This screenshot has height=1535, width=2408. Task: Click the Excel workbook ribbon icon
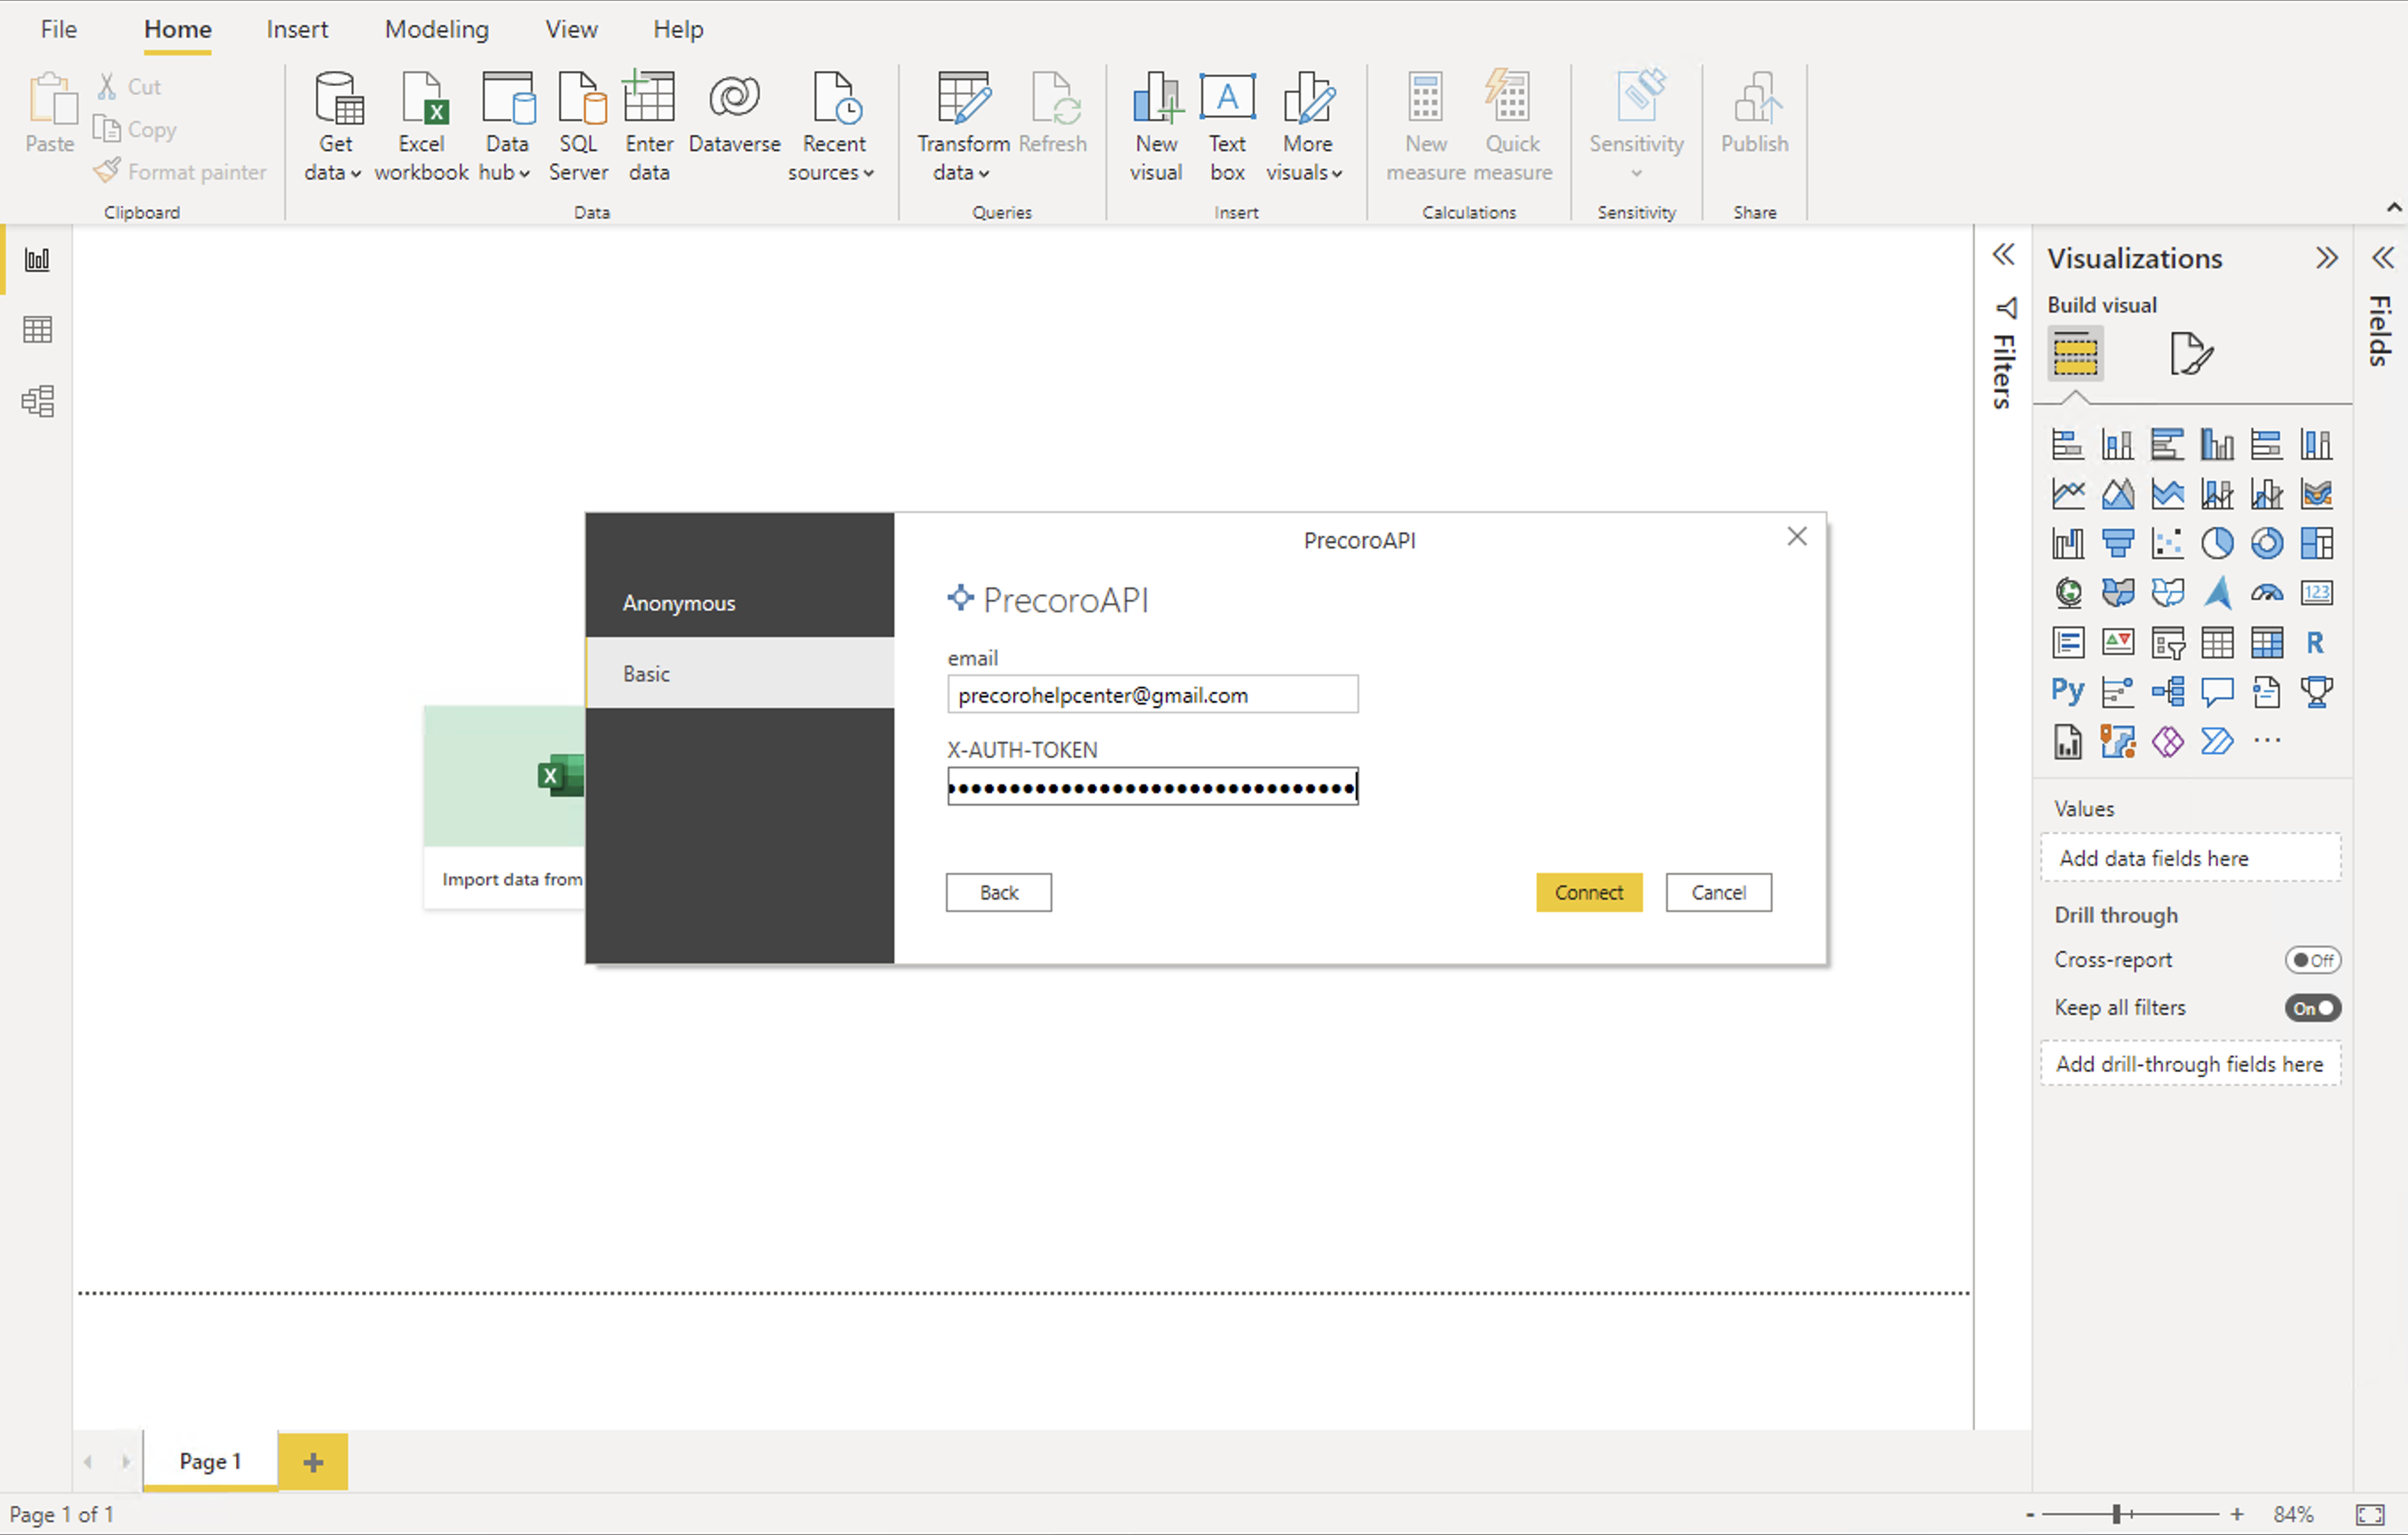421,128
